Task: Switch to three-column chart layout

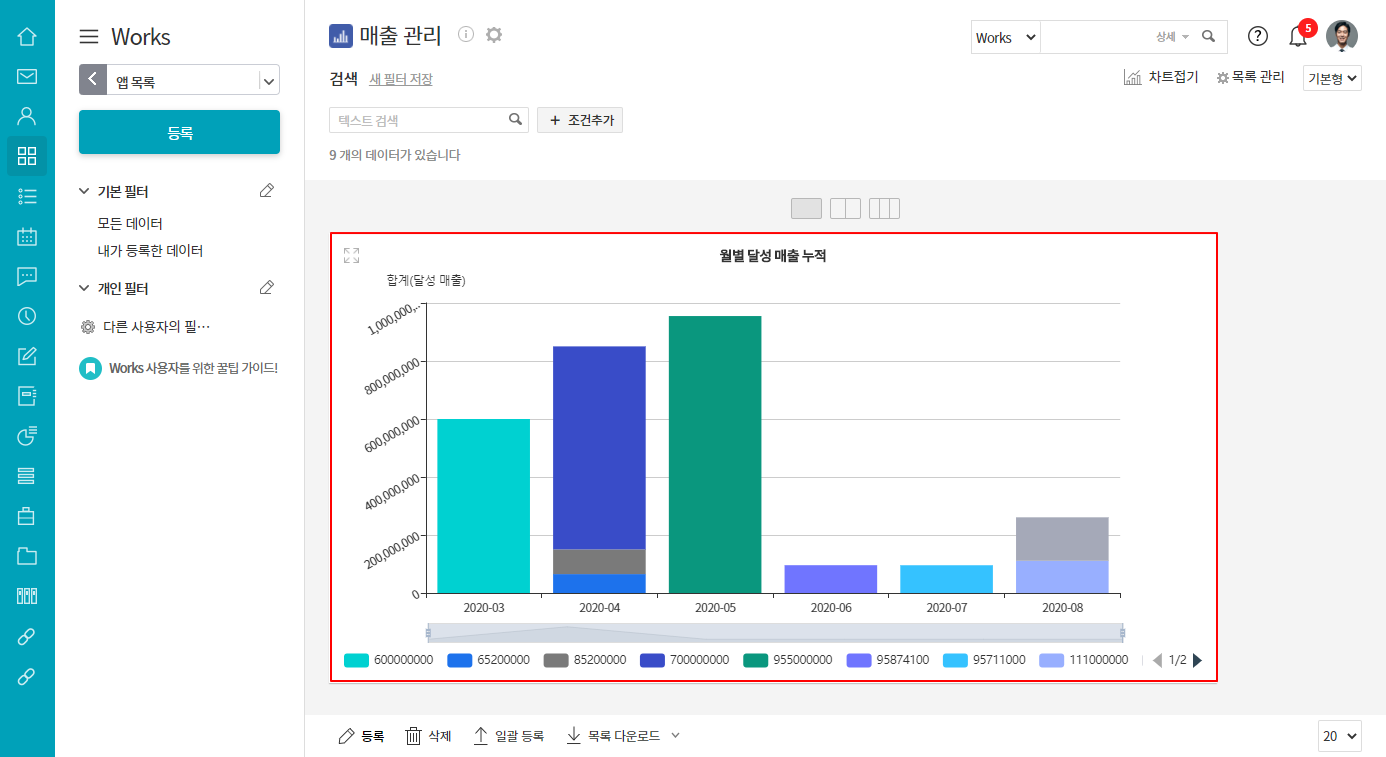Action: 884,208
